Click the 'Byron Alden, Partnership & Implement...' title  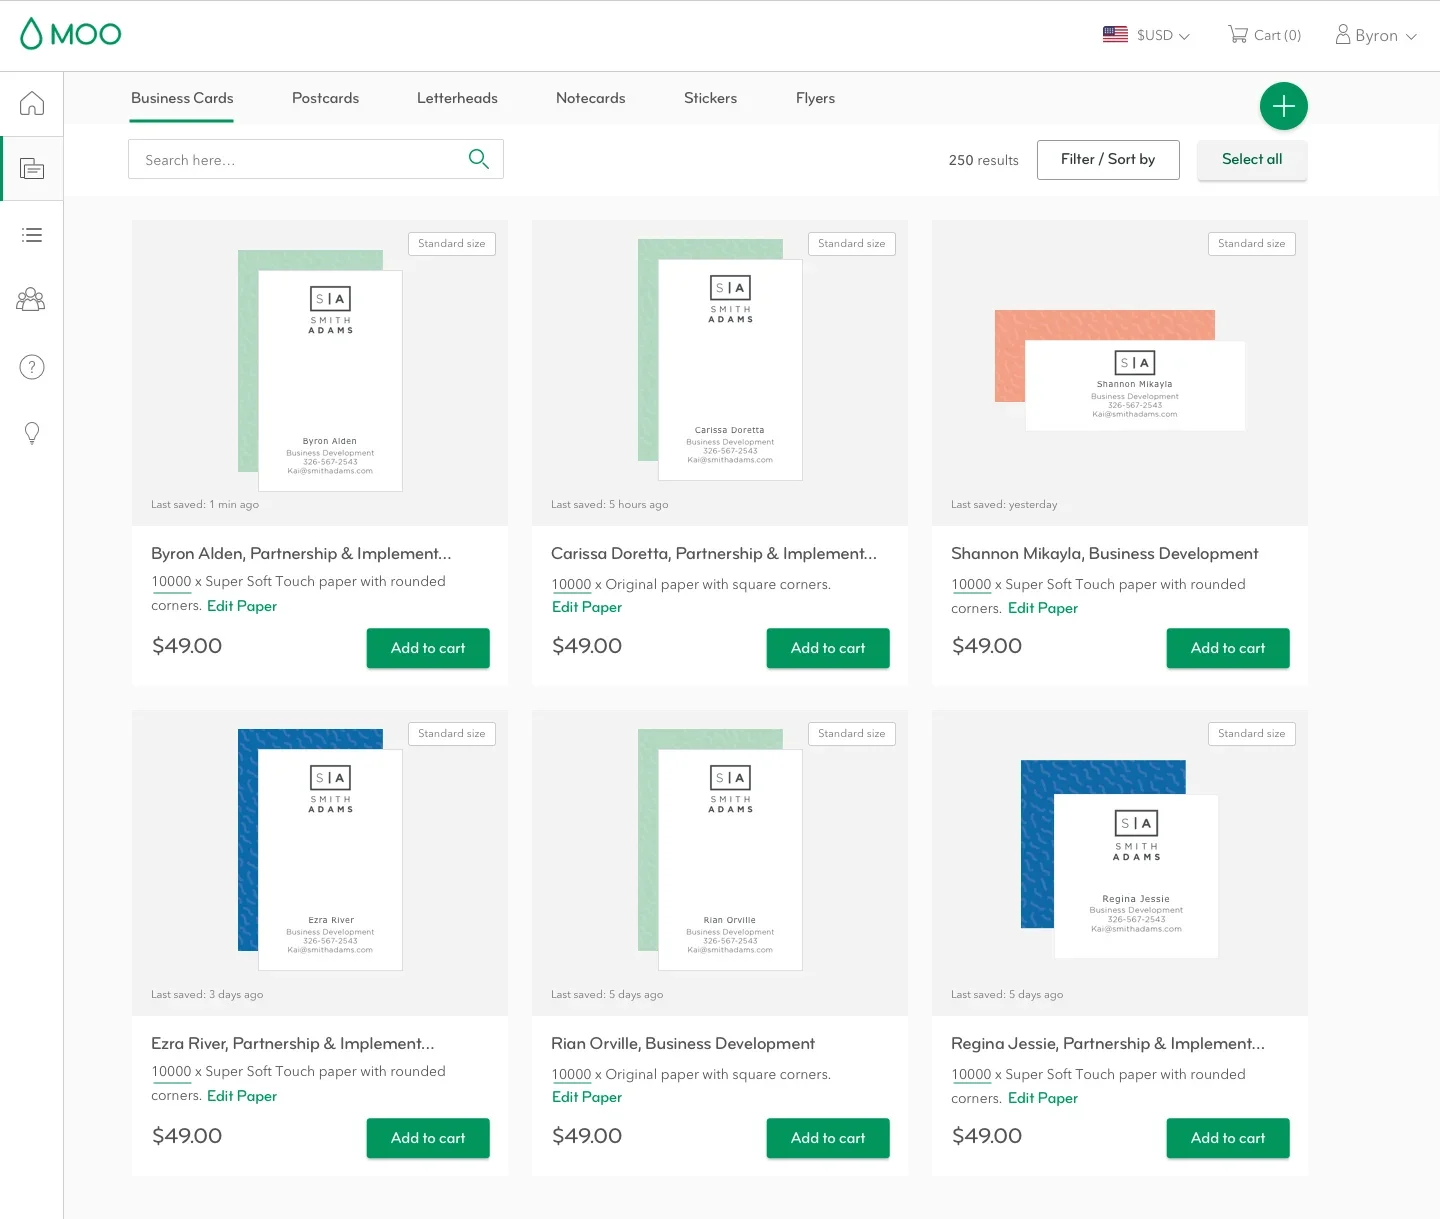301,554
